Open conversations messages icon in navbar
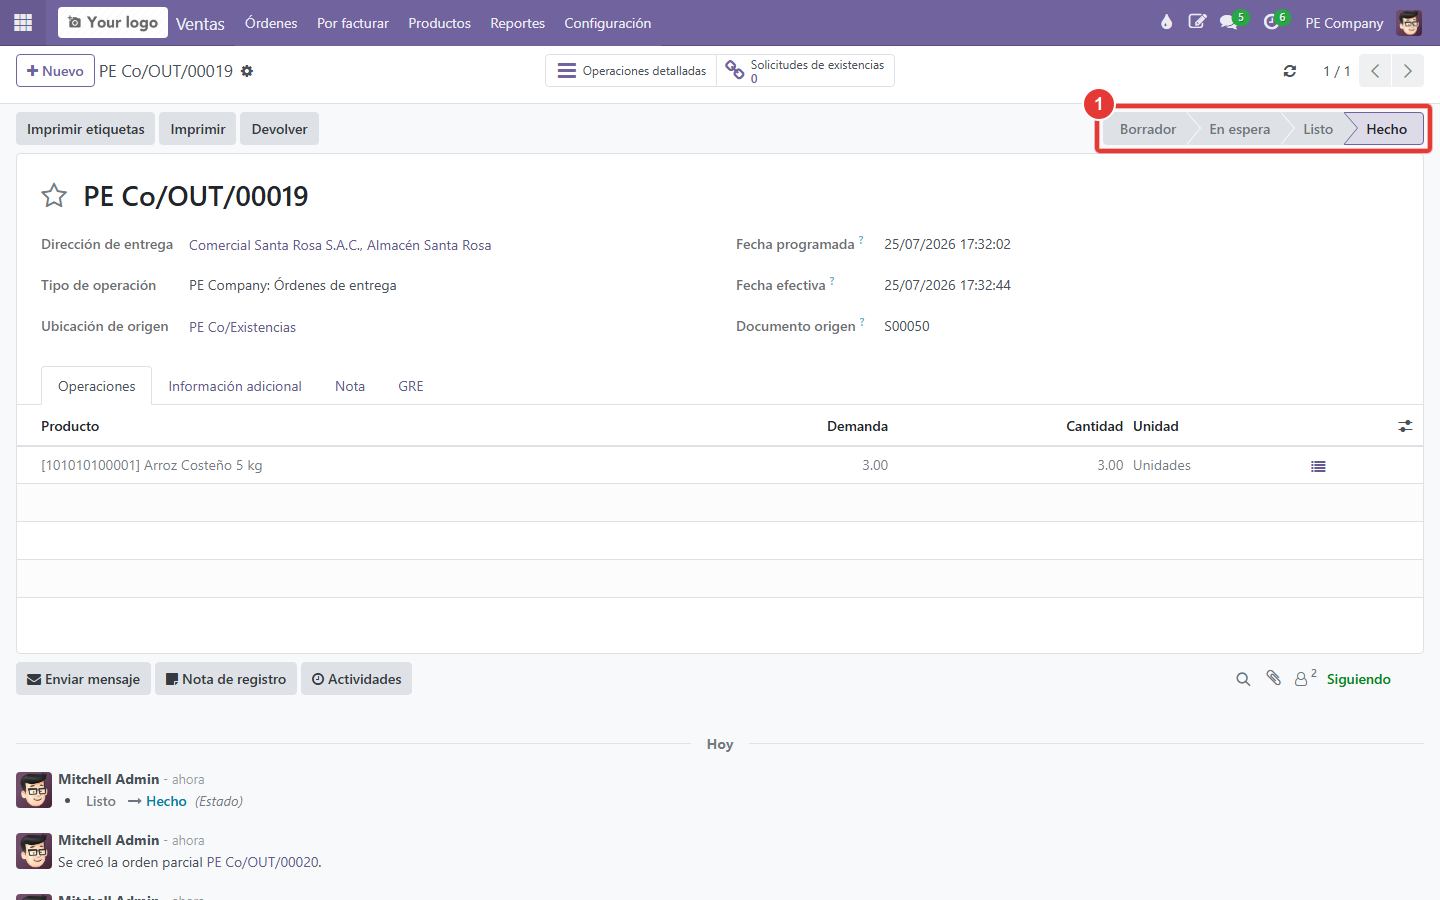 tap(1231, 21)
